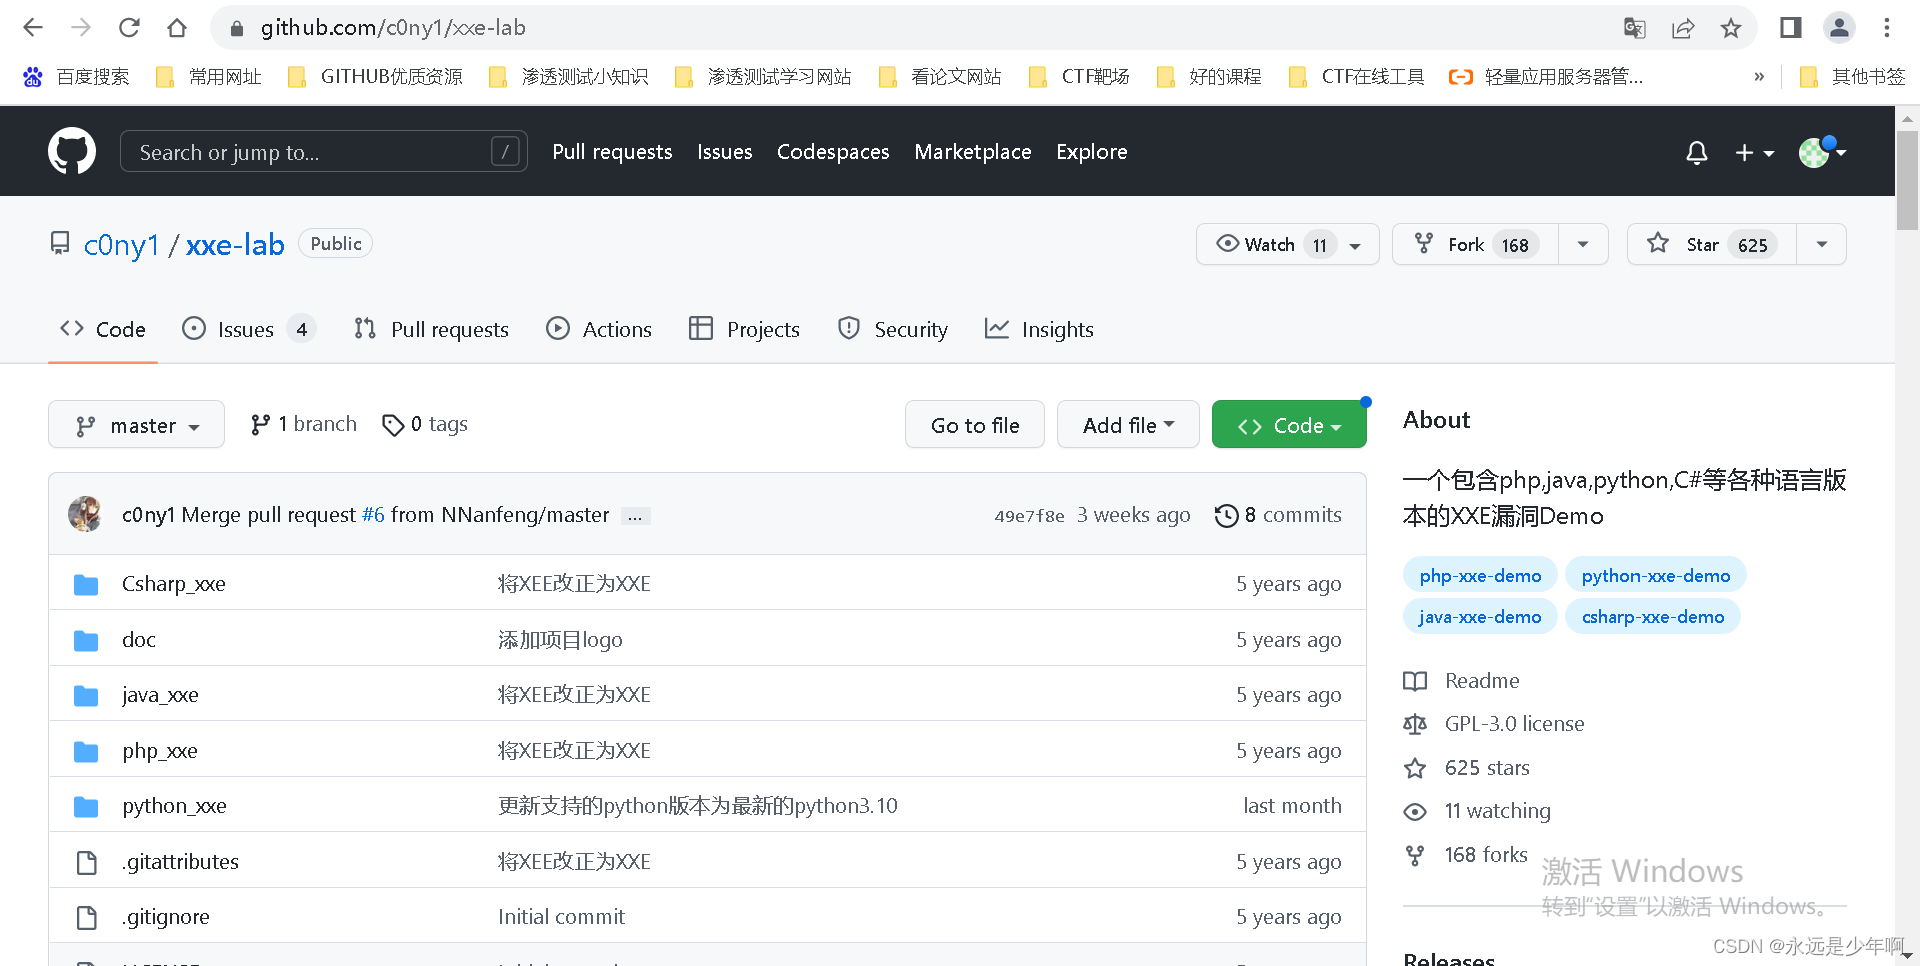
Task: Open the xxe-lab repository link
Action: pos(235,245)
